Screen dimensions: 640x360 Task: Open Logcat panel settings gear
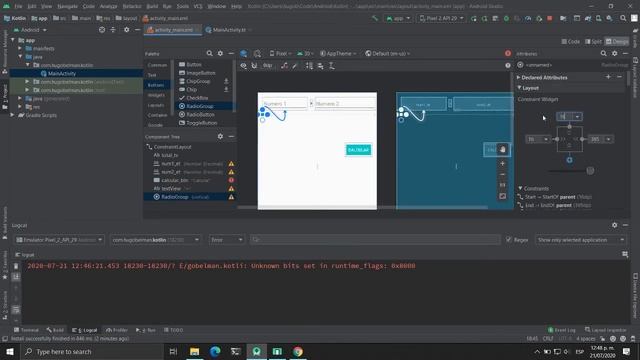[614, 225]
